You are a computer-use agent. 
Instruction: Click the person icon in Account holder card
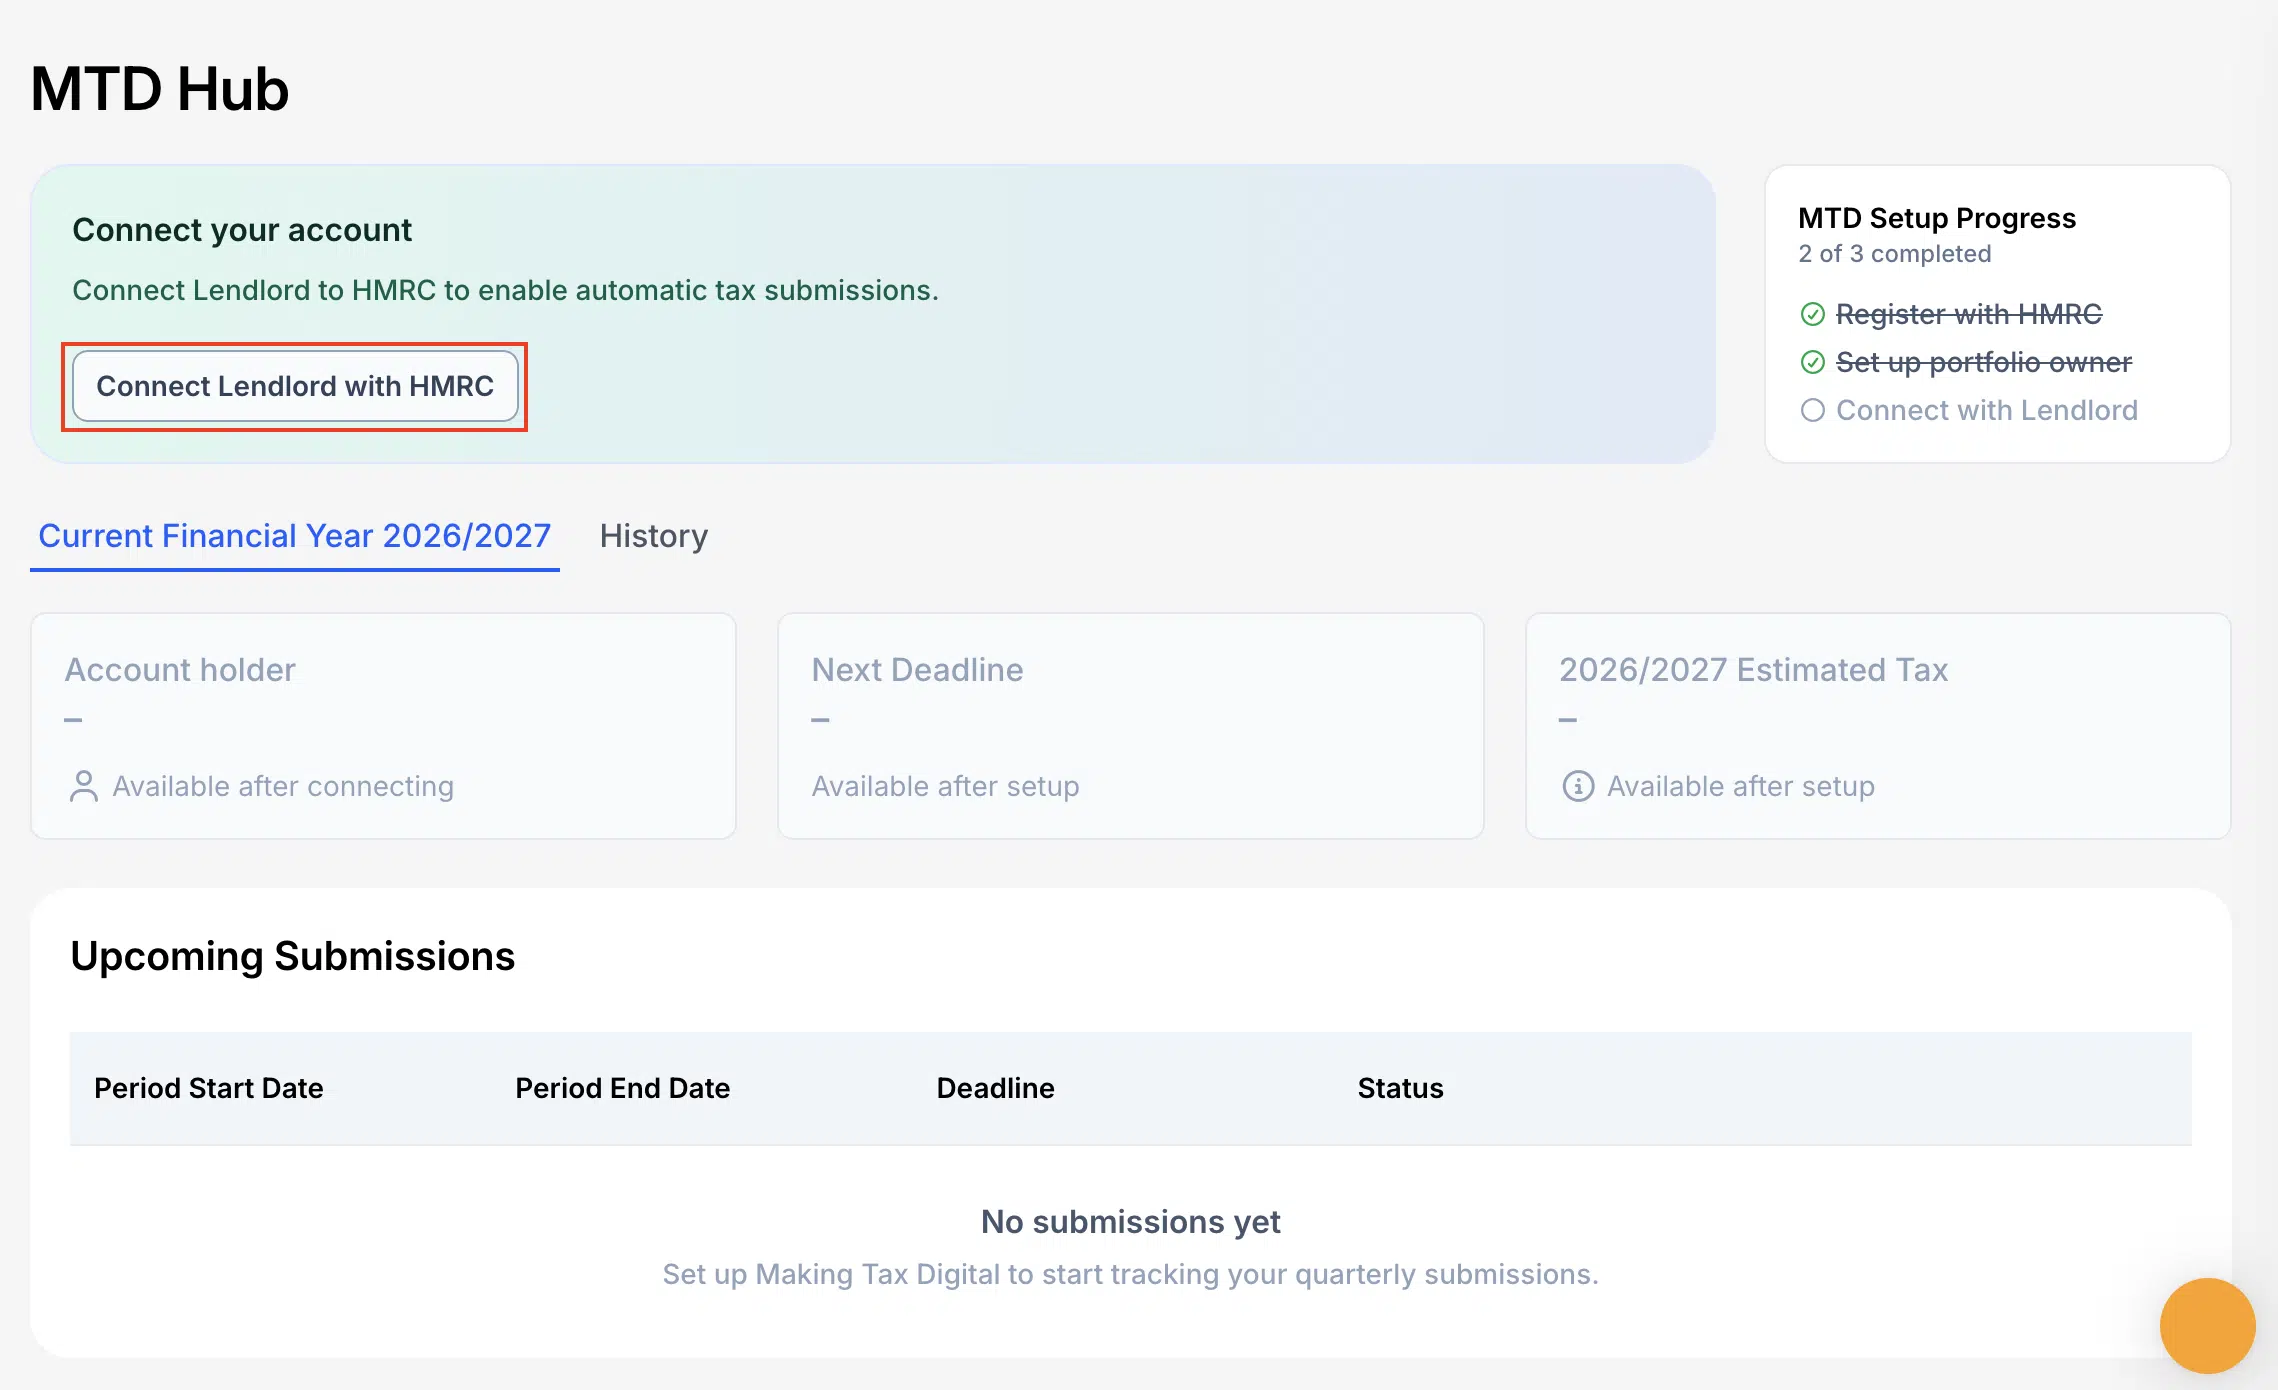[x=84, y=786]
